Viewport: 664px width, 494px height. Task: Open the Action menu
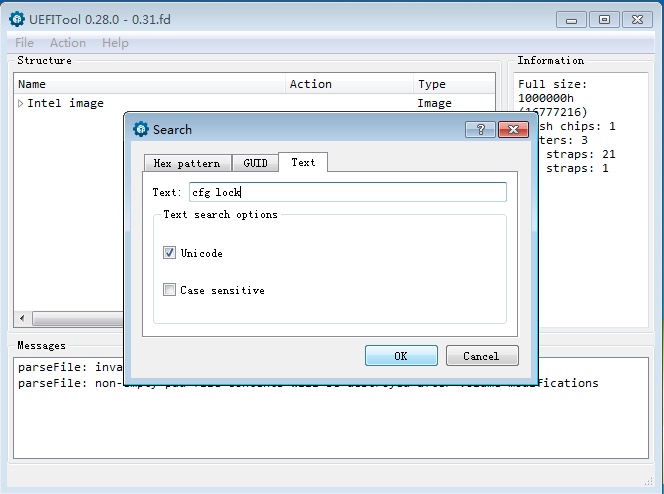(68, 43)
